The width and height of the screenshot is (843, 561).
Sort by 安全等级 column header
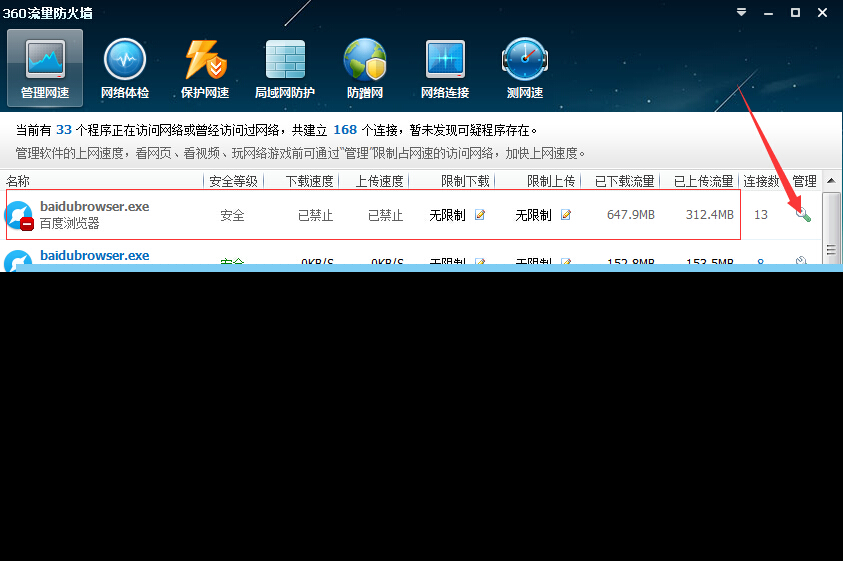(x=233, y=181)
